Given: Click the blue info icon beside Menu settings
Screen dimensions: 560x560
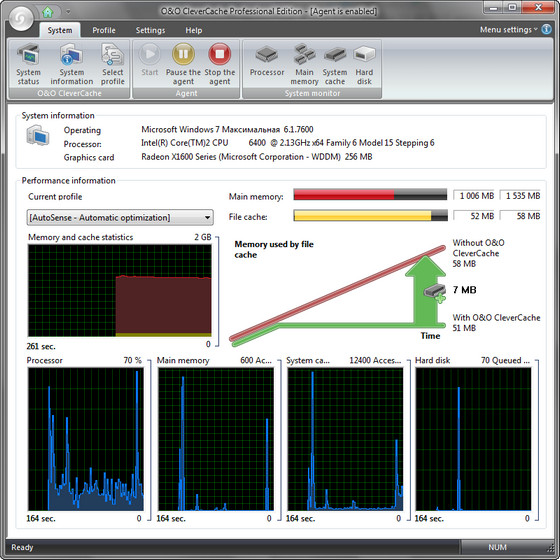Looking at the screenshot, I should click(x=546, y=29).
